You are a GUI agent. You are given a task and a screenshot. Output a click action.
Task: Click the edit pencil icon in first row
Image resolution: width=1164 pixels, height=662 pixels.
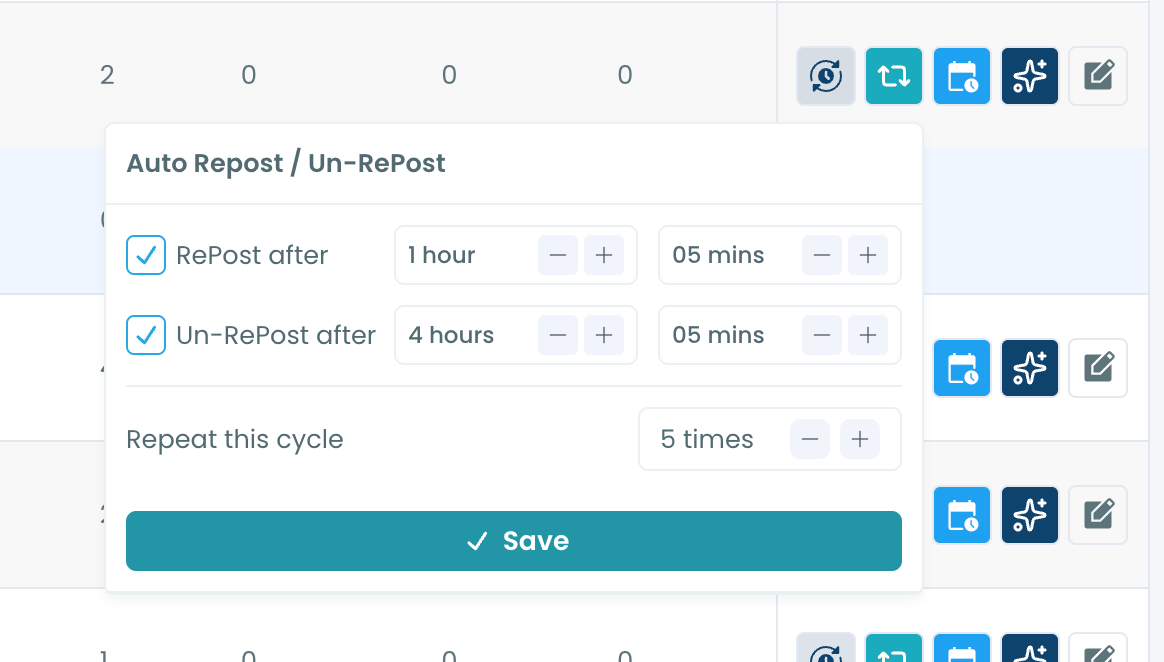coord(1098,76)
